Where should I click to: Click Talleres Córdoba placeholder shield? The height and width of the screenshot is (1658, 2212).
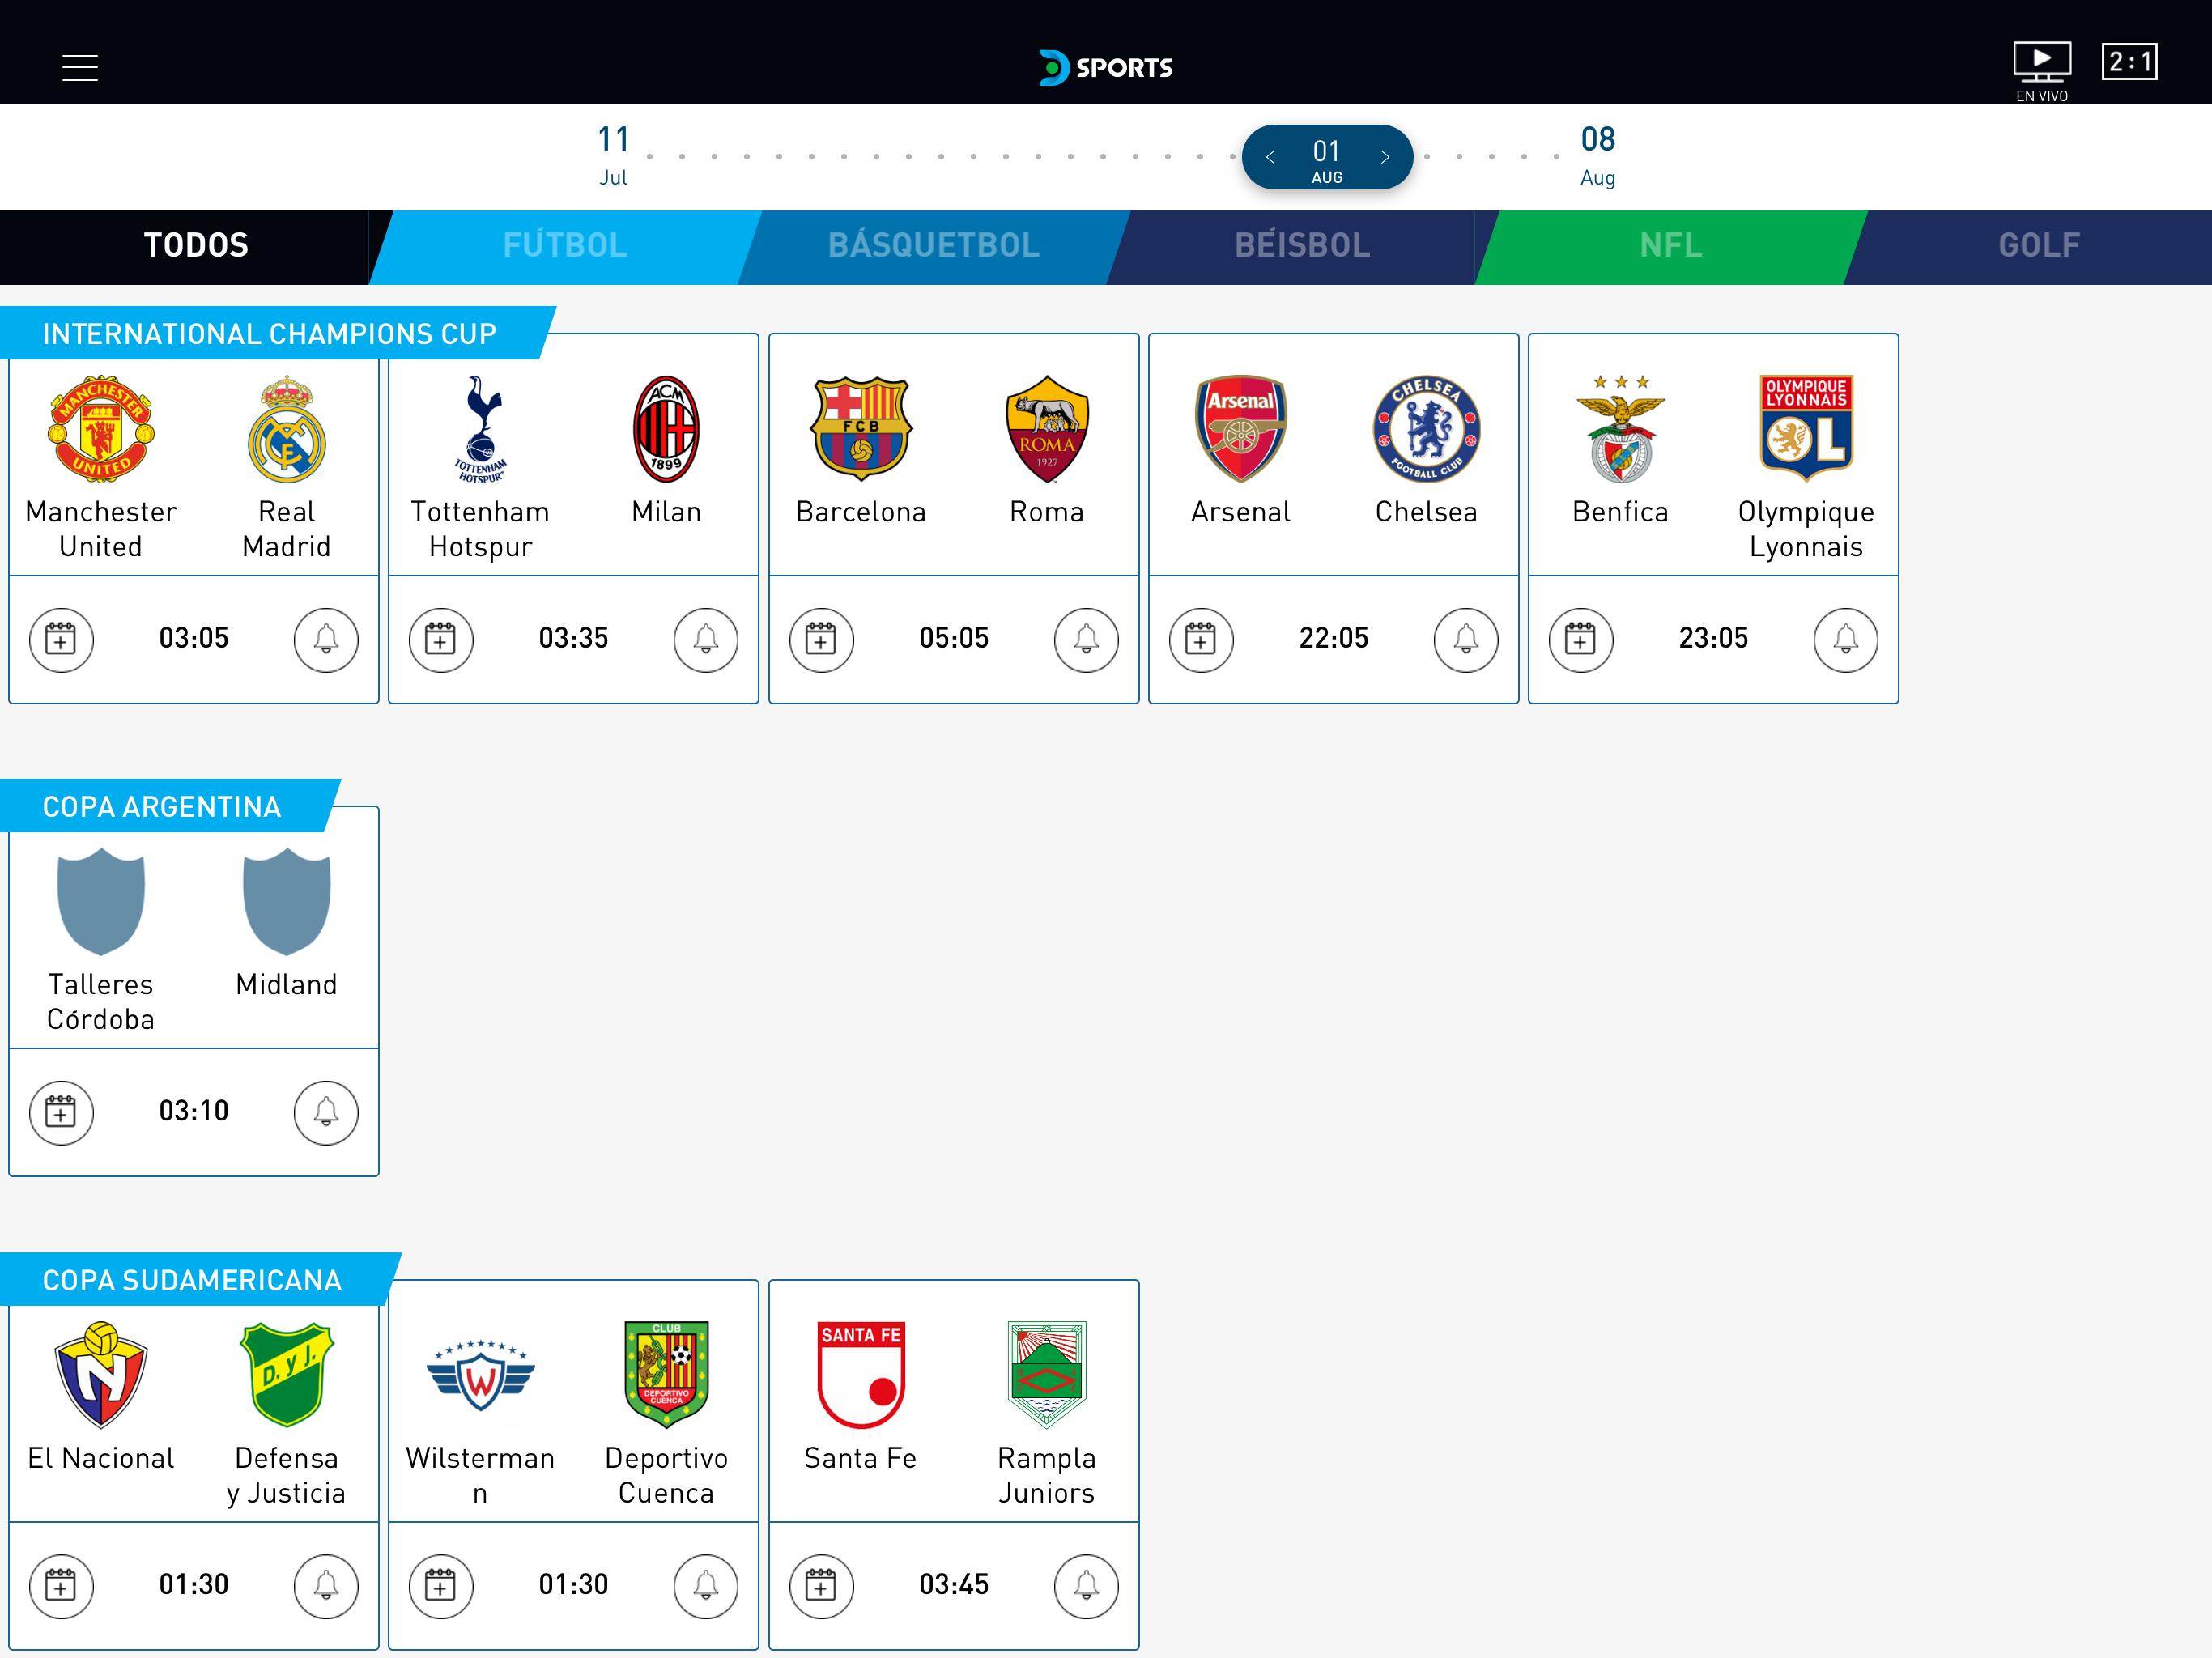tap(101, 902)
